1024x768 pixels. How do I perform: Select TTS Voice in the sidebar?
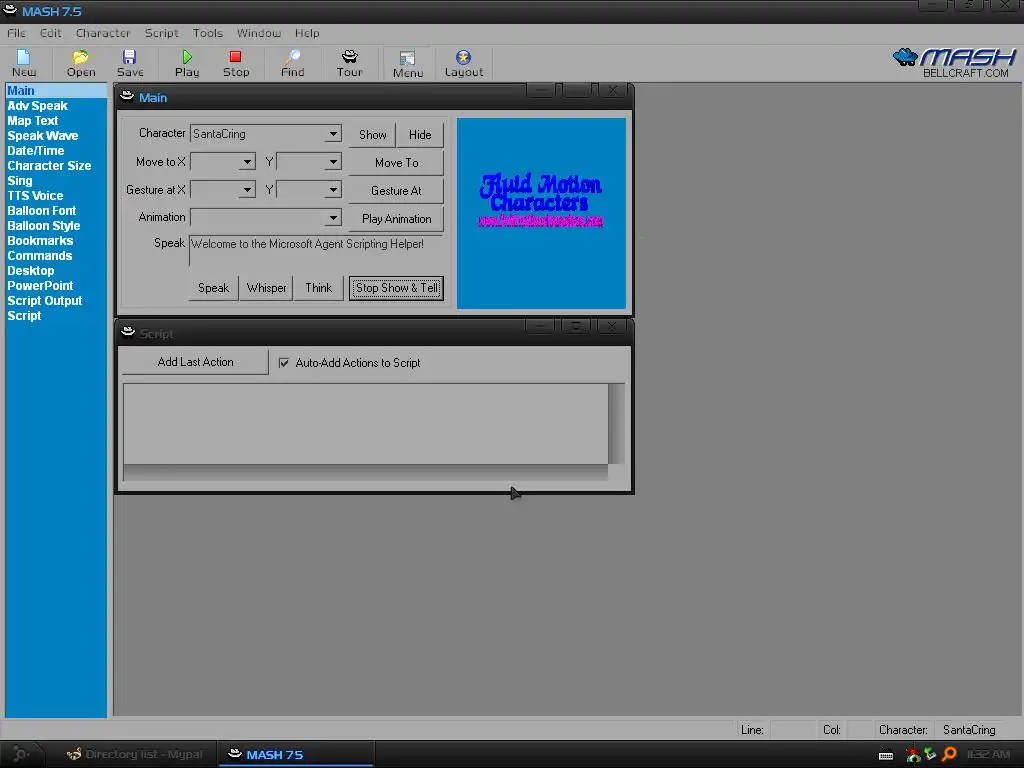click(x=35, y=196)
